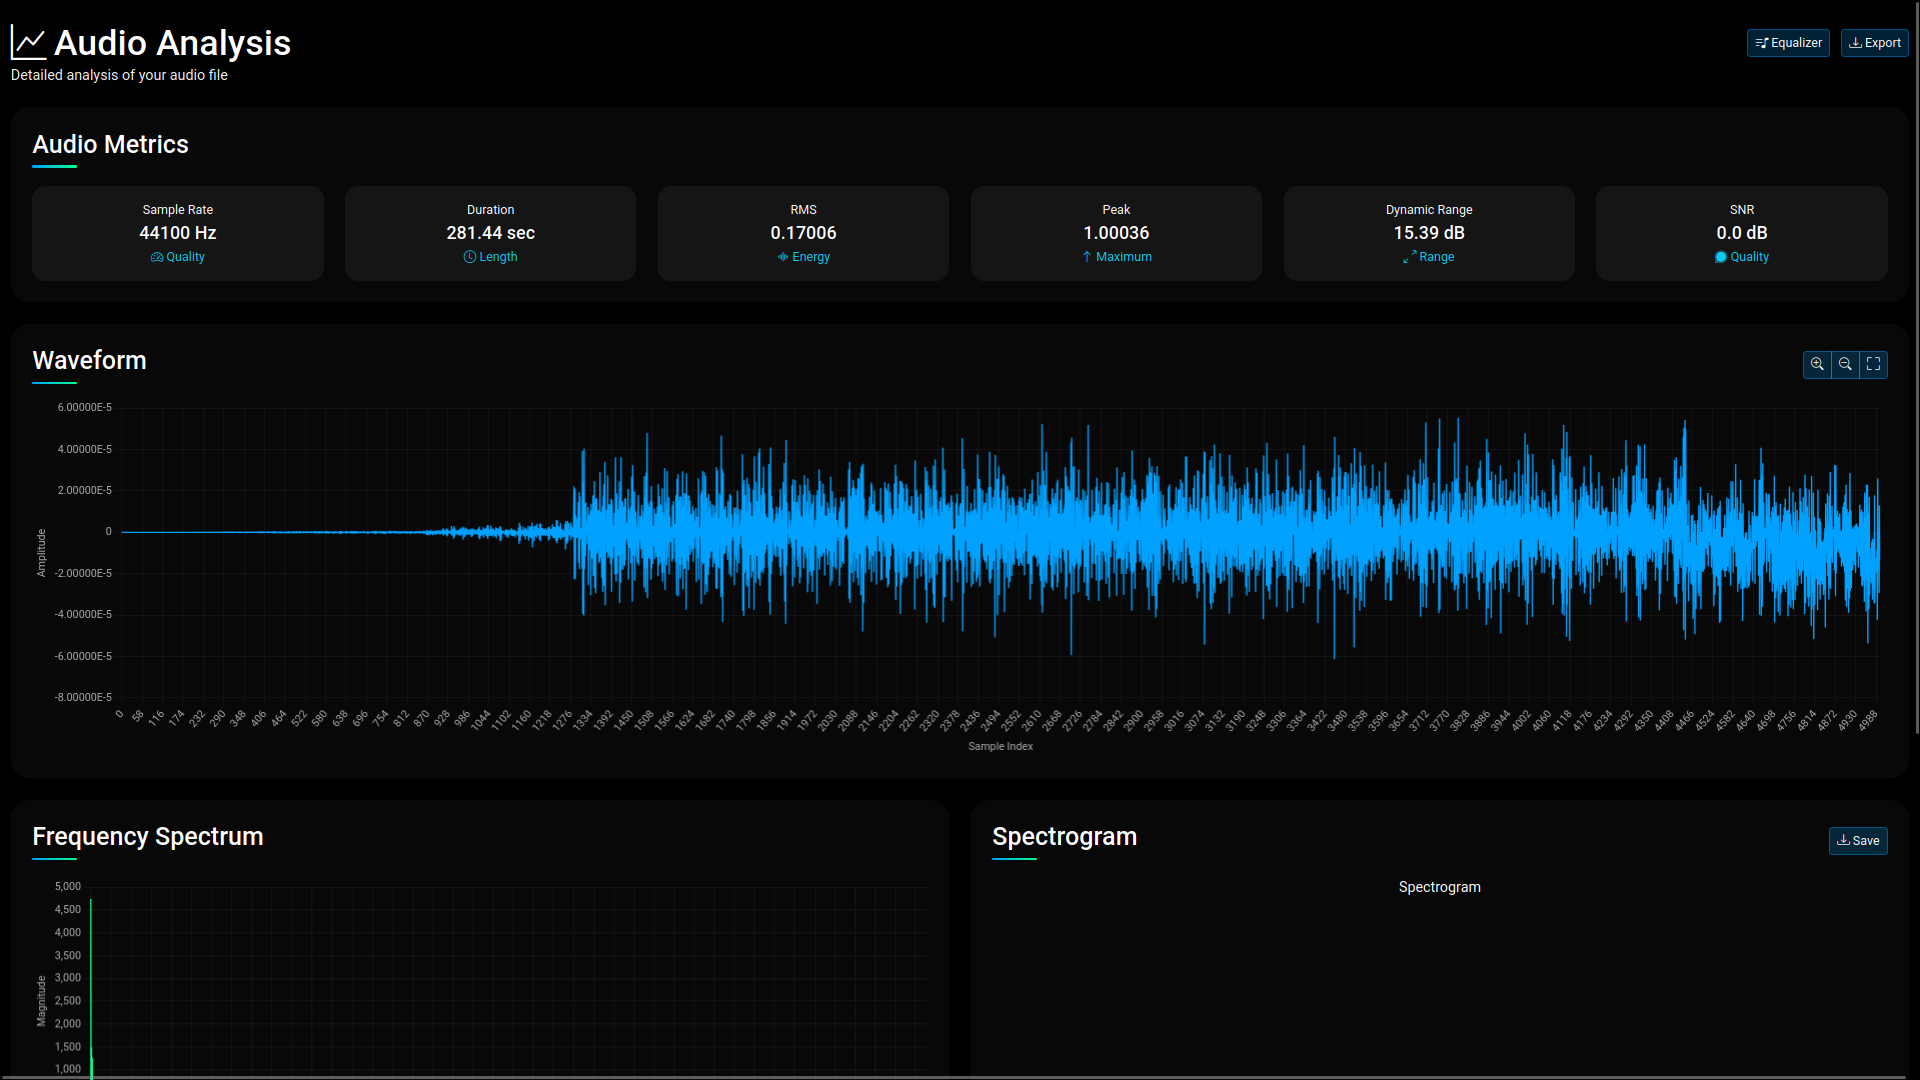
Task: Click the Quality icon under Sample Rate
Action: pyautogui.click(x=155, y=257)
